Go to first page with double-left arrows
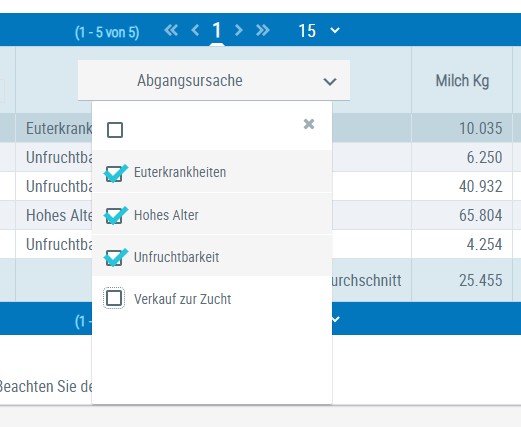The height and width of the screenshot is (427, 521). pos(171,30)
